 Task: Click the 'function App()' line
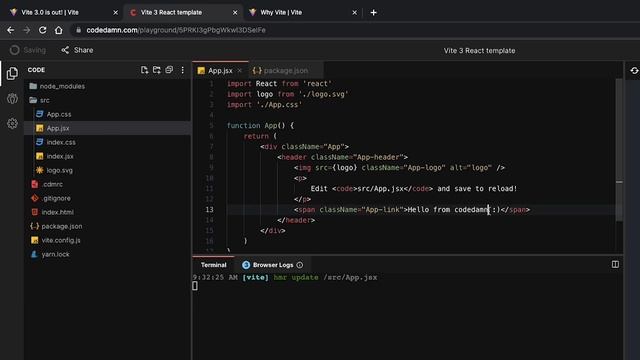point(260,126)
